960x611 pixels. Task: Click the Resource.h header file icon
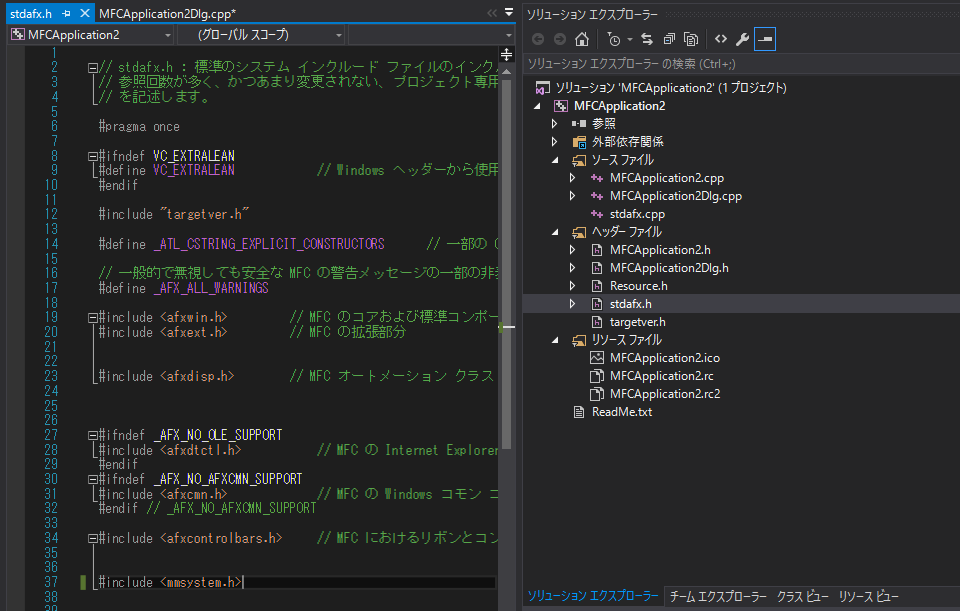point(597,286)
